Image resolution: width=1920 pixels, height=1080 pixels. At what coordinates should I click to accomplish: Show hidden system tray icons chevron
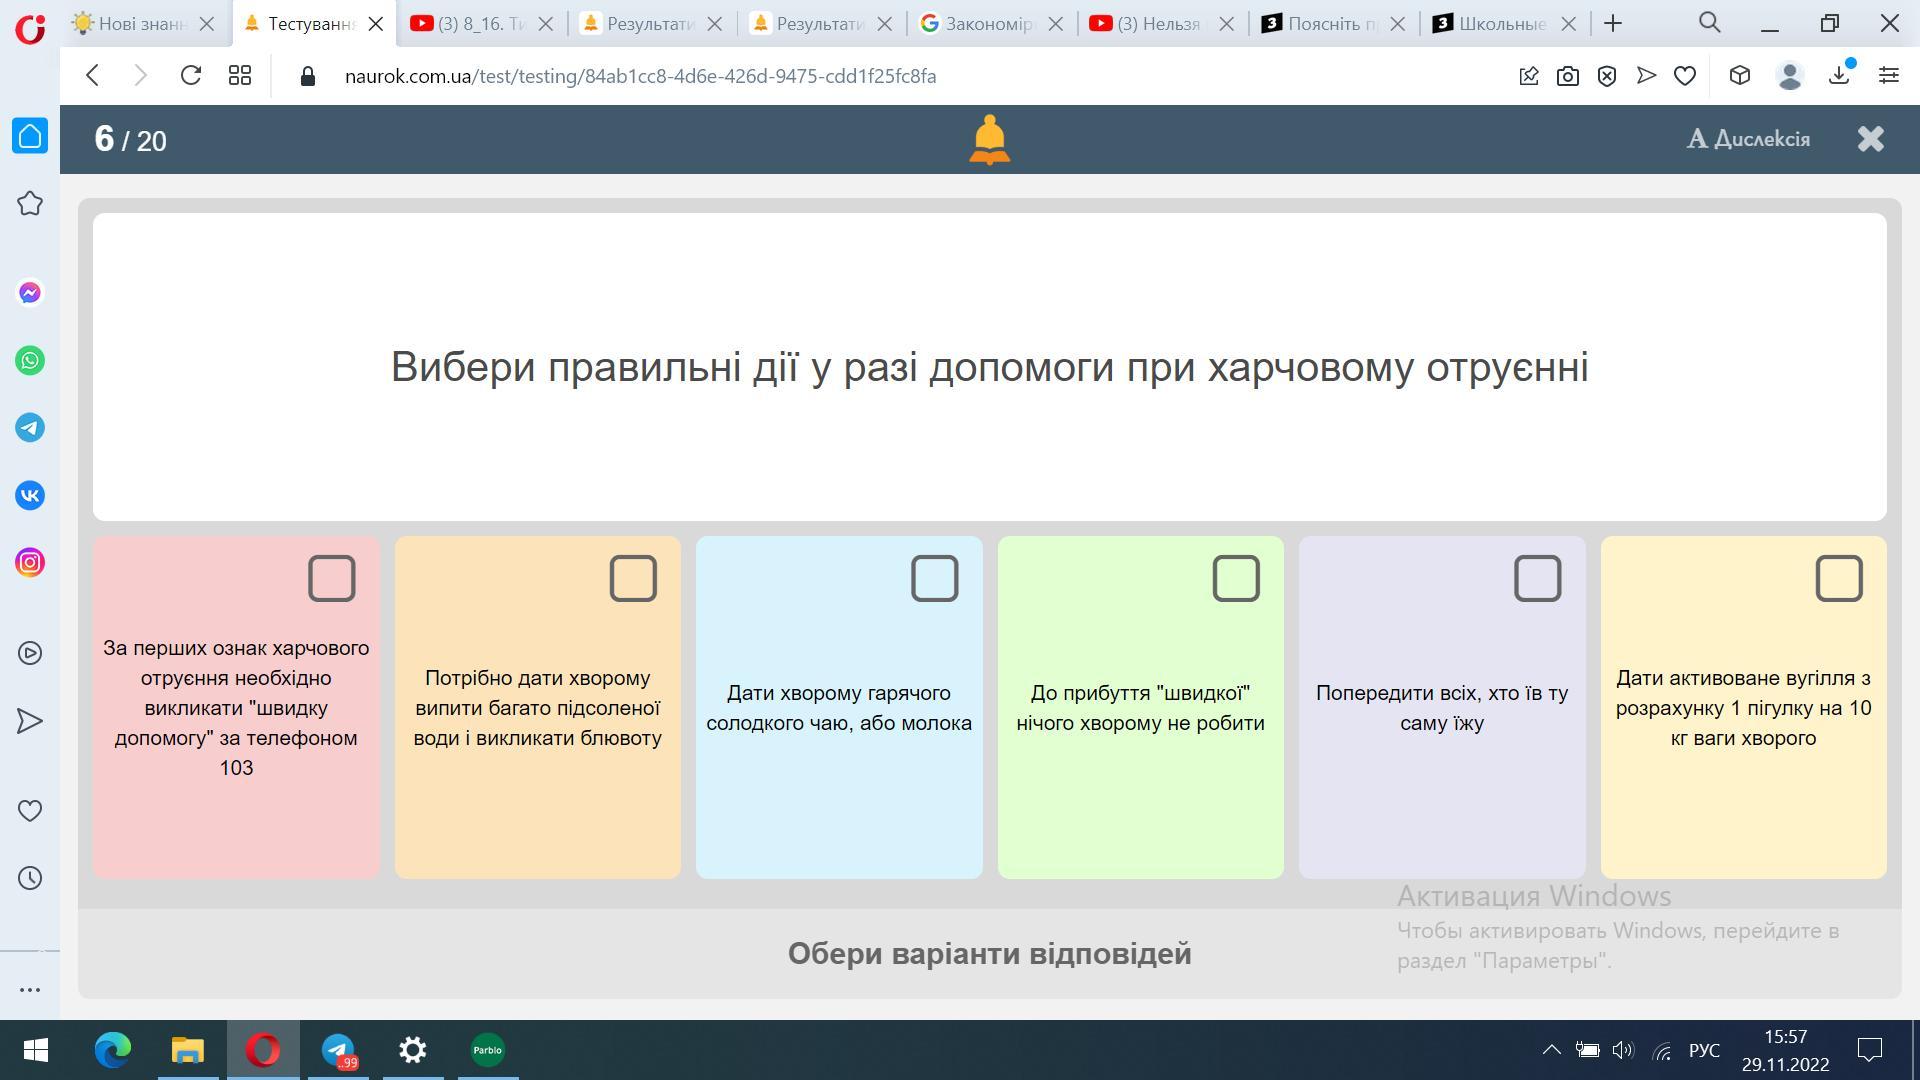(x=1551, y=1050)
